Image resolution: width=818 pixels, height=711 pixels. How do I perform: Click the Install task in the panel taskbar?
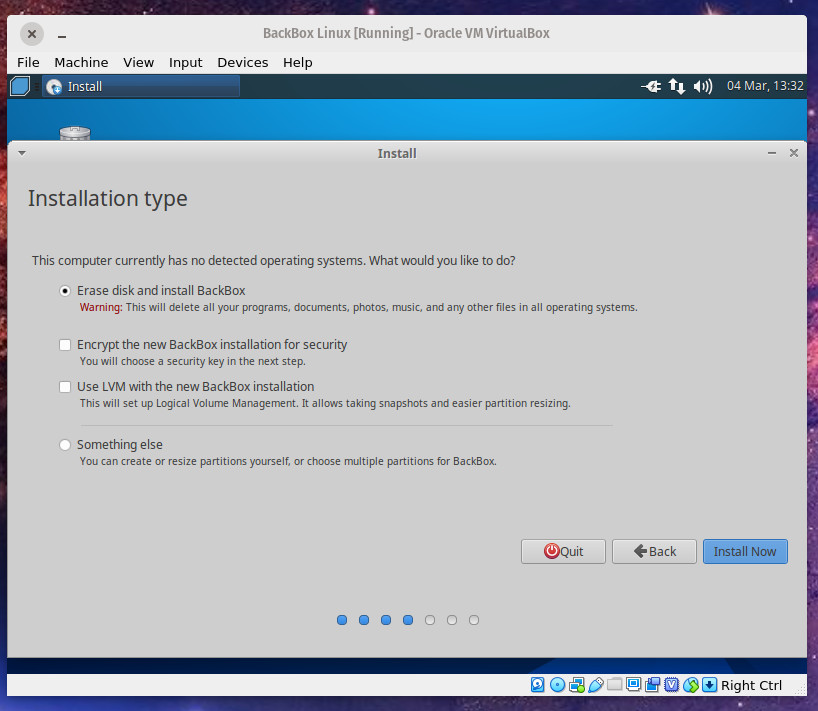coord(140,87)
